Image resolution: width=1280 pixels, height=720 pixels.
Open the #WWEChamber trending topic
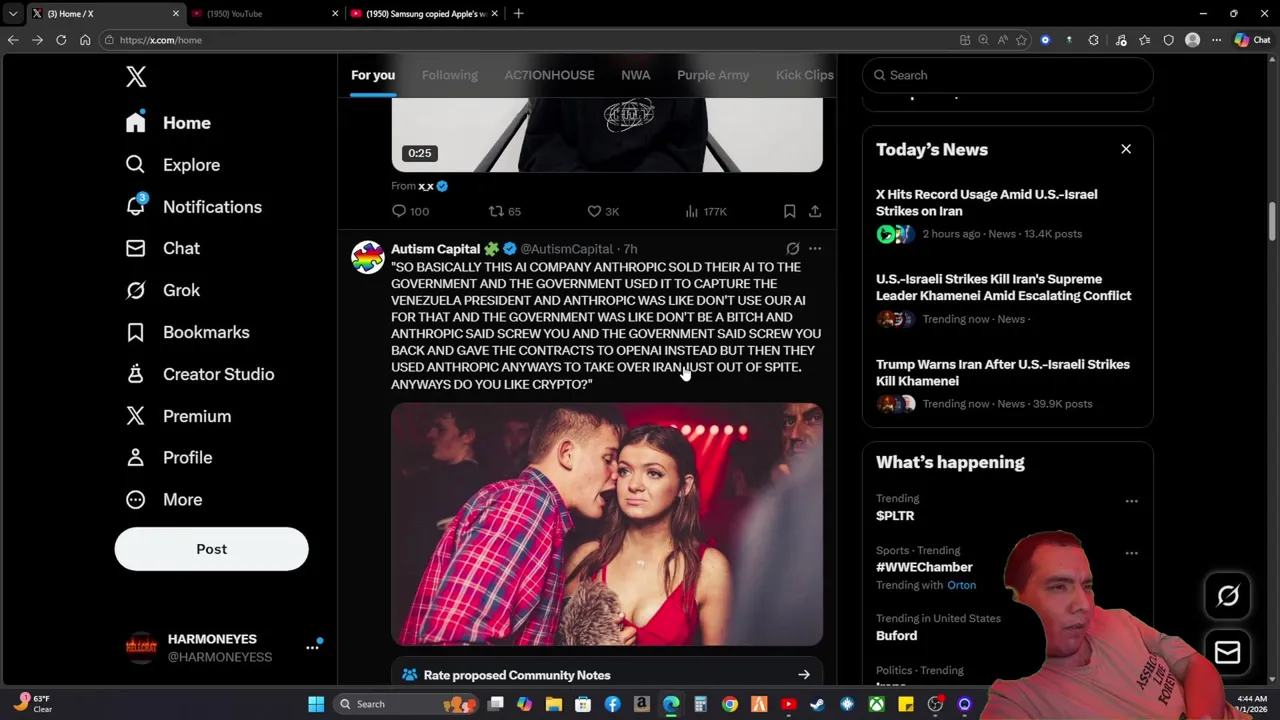point(924,567)
